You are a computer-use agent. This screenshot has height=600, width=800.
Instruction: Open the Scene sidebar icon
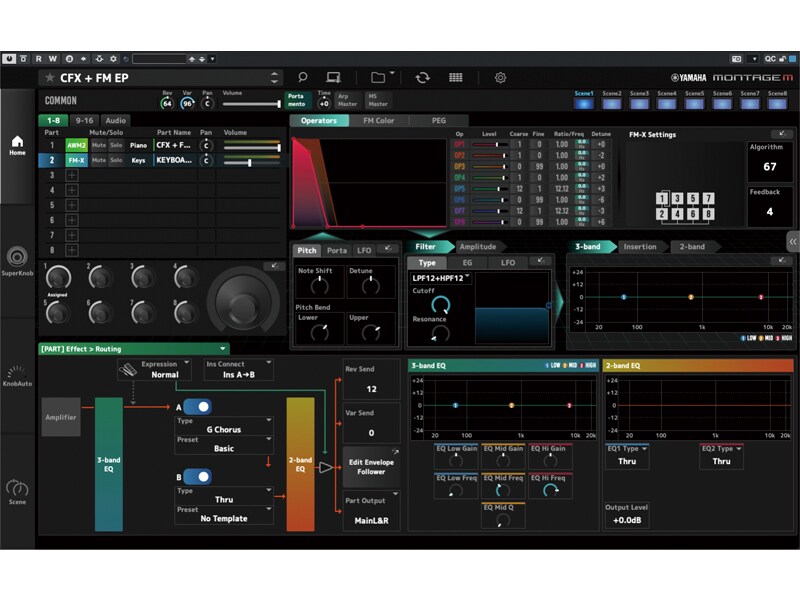tap(17, 492)
